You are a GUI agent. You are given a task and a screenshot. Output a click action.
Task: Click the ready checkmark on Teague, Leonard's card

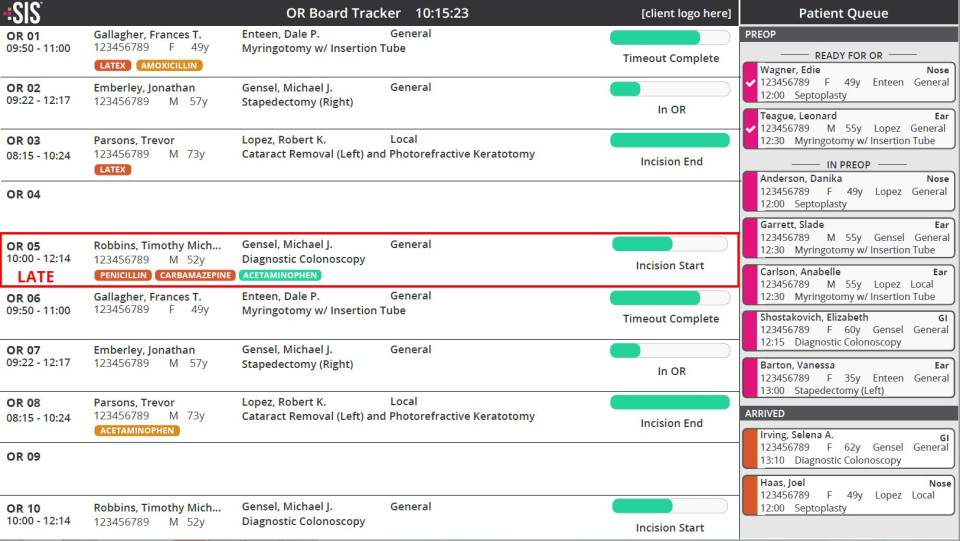tap(751, 129)
